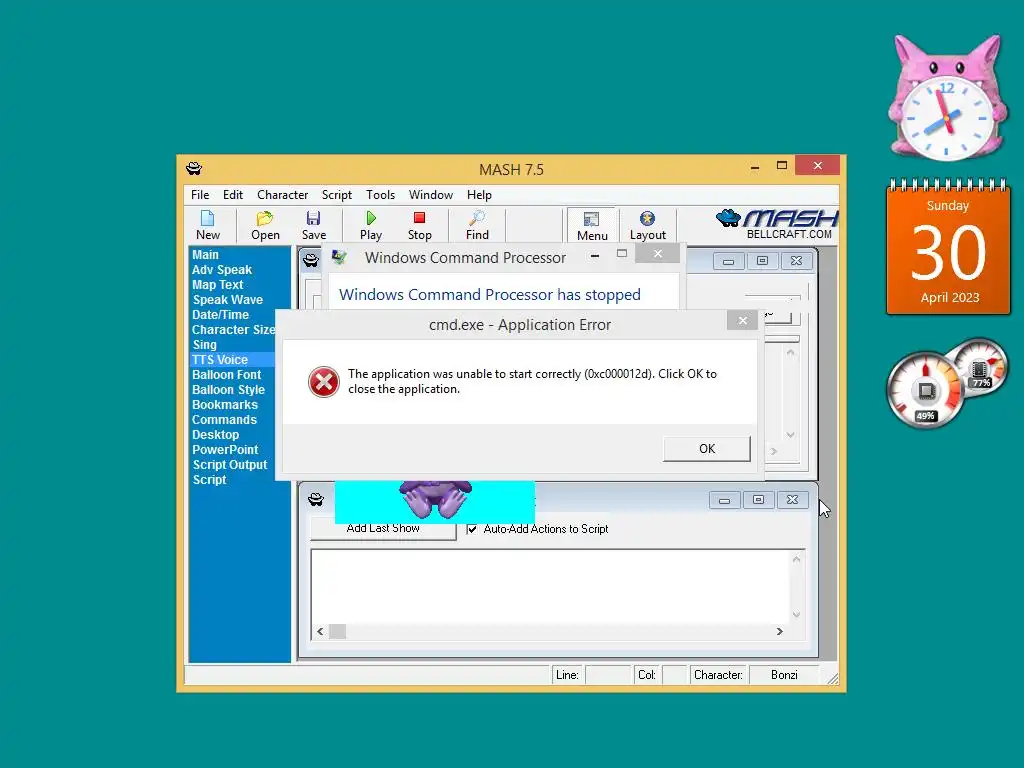This screenshot has height=768, width=1024.
Task: Open the Tools menu
Action: pyautogui.click(x=380, y=195)
